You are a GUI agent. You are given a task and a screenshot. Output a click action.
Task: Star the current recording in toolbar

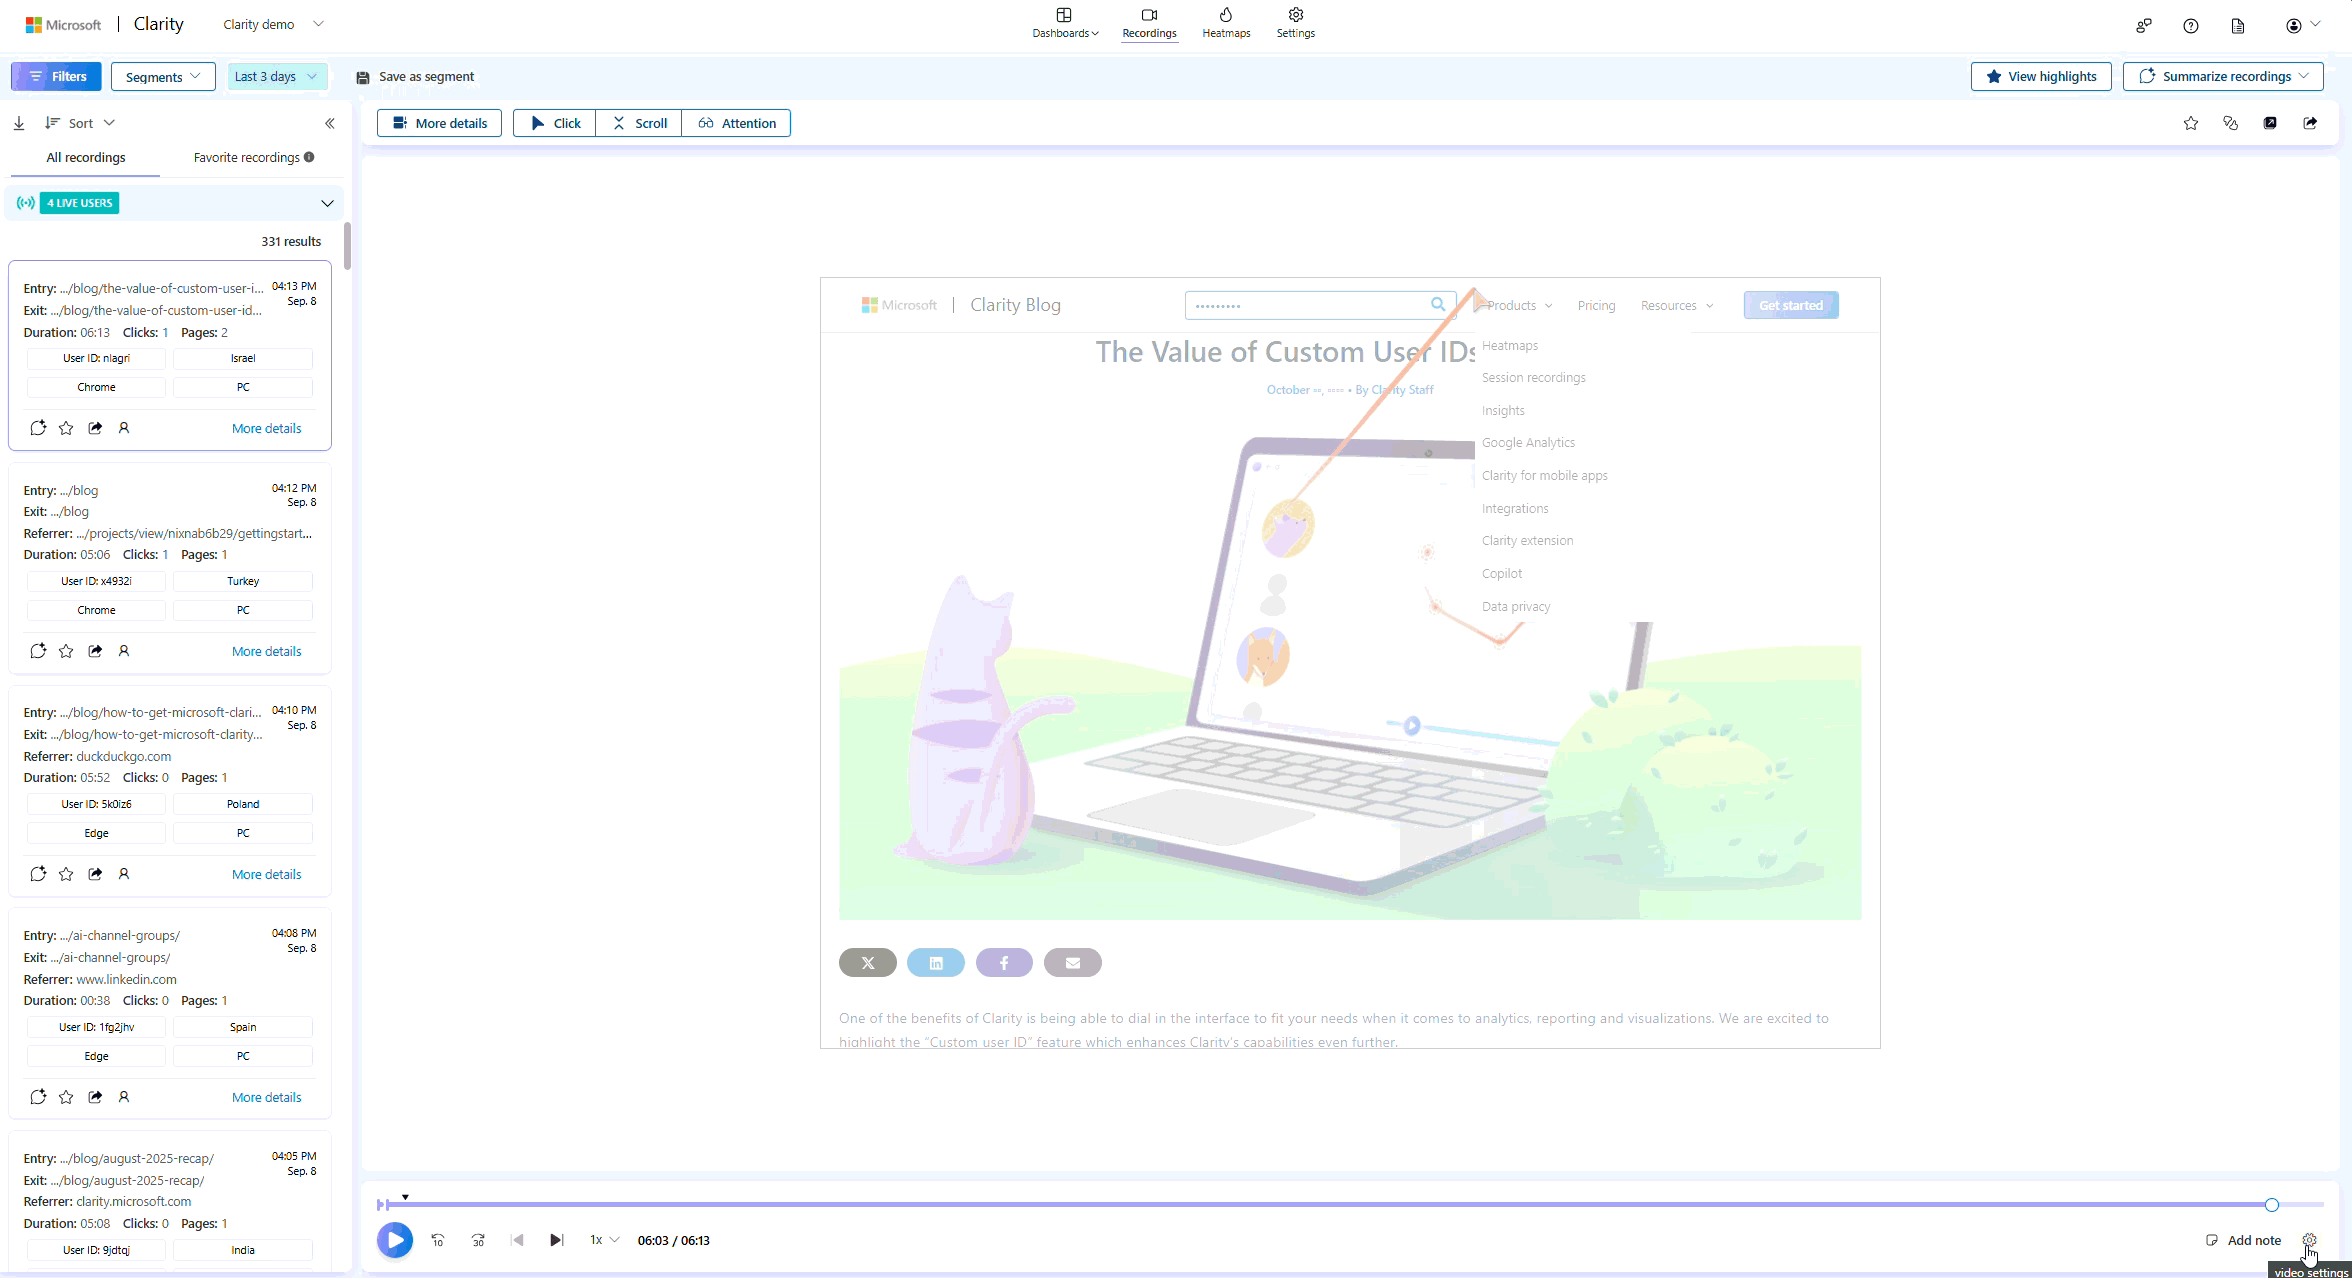coord(2191,123)
